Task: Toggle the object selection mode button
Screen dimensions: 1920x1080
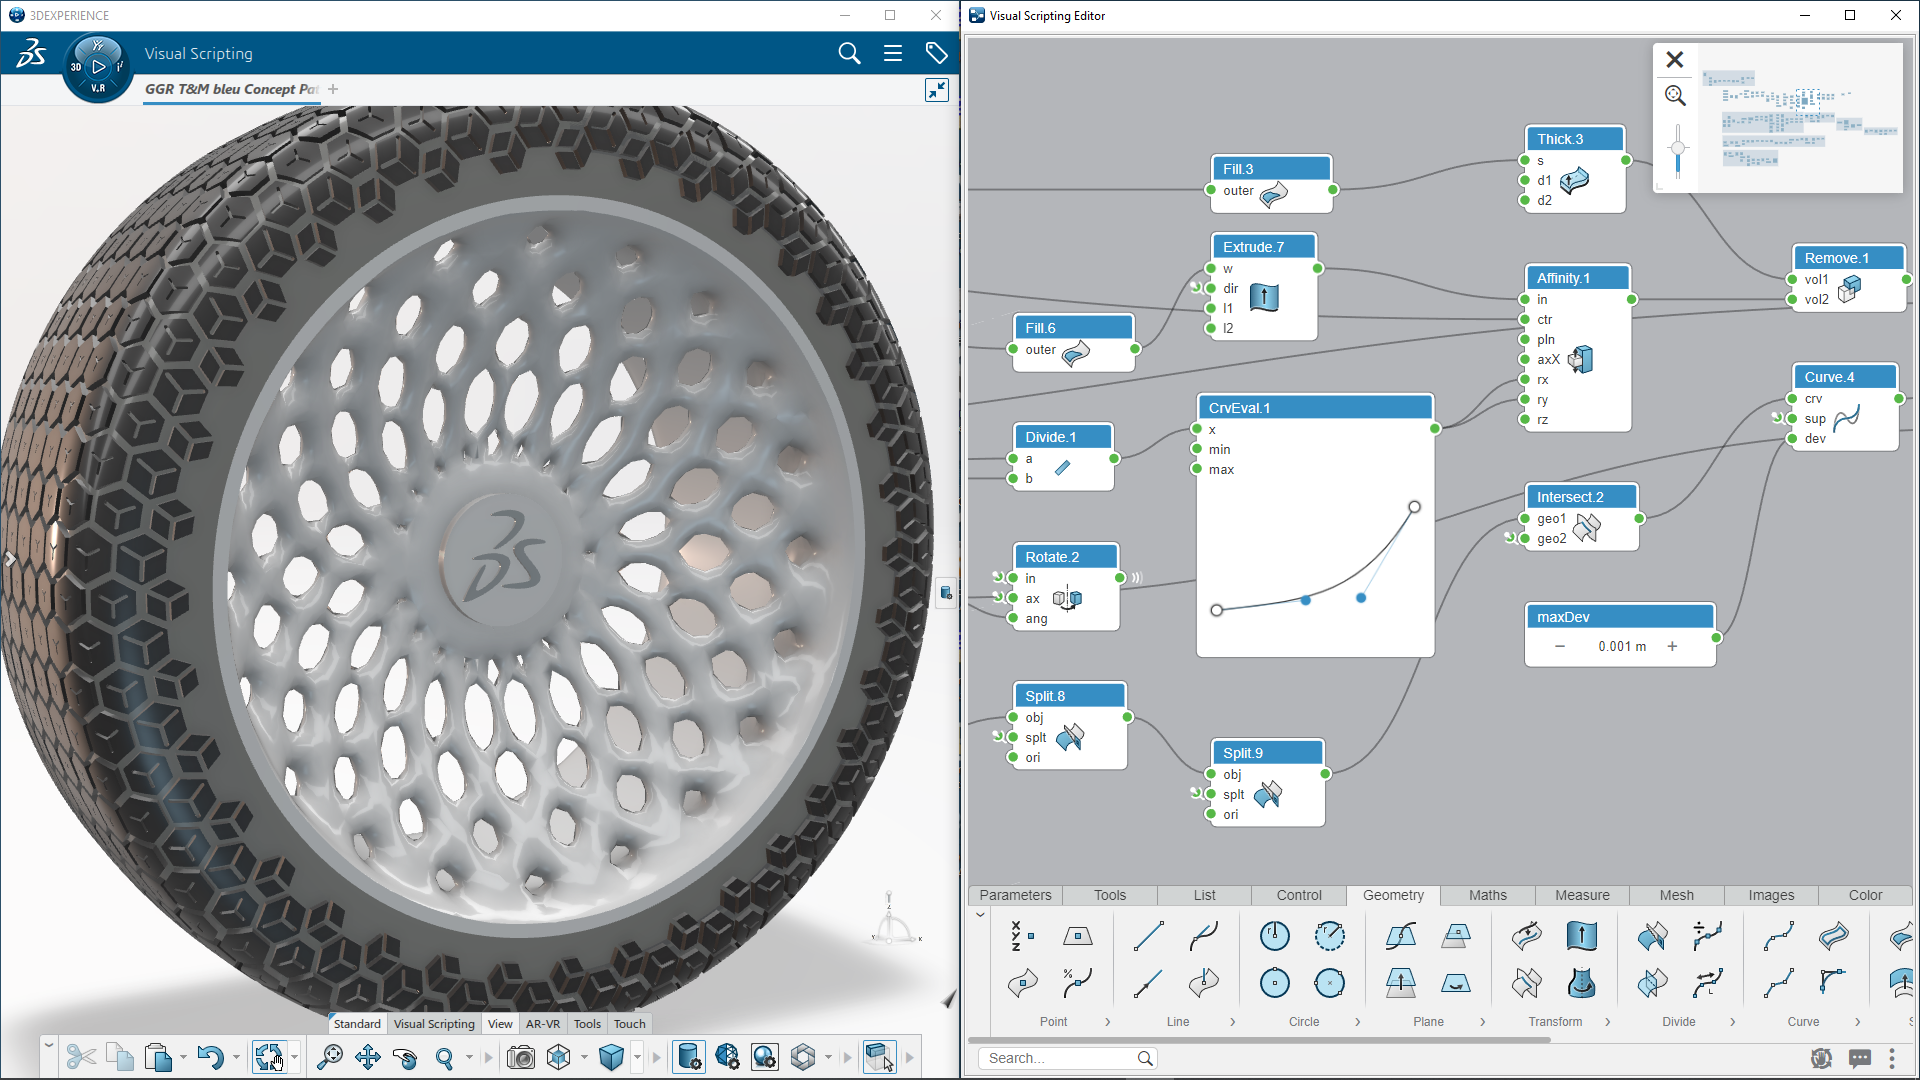Action: coord(879,1057)
